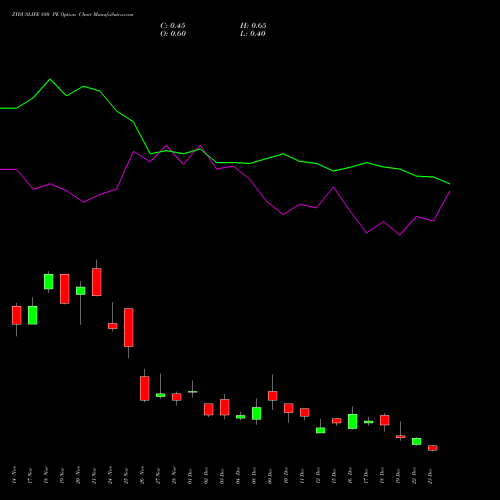This screenshot has width=500, height=500.
Task: Select the '03 Dec' date label
Action: (x=222, y=475)
